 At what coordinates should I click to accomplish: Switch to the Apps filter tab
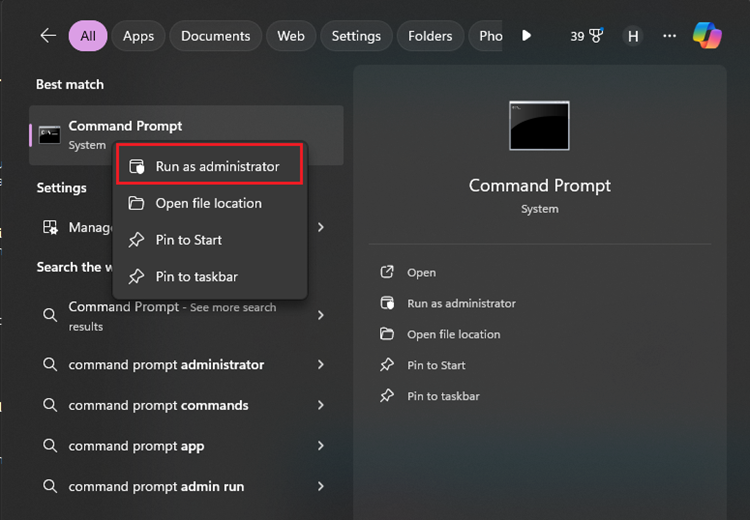[x=138, y=36]
